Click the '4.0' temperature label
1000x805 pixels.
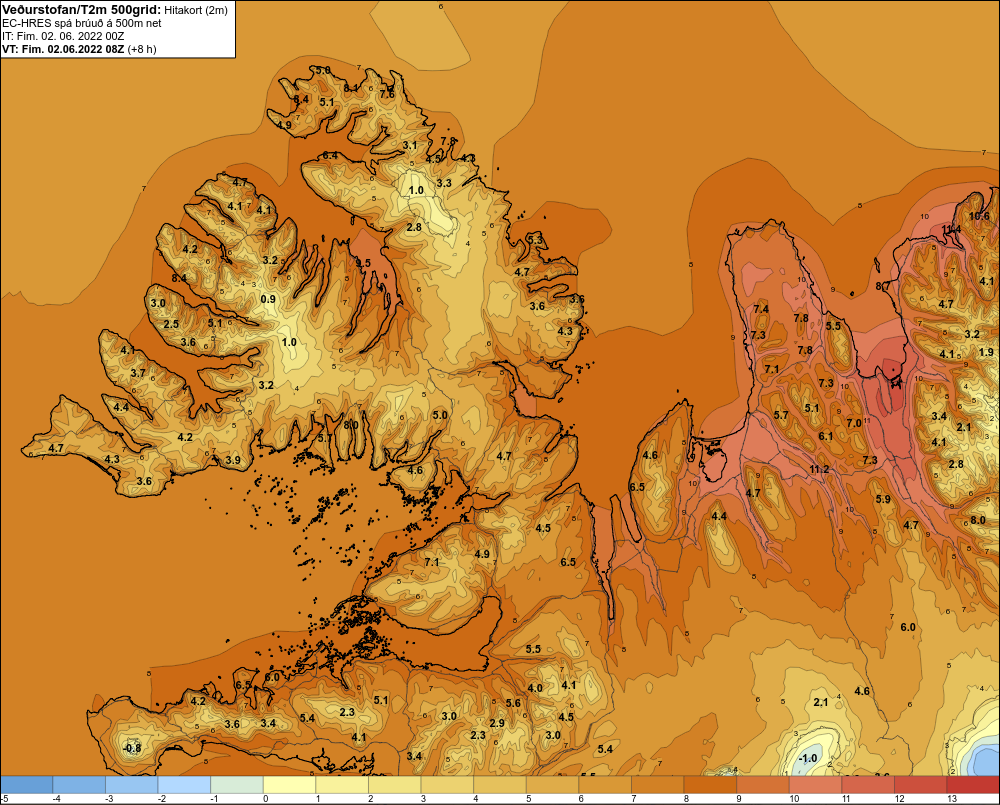tap(535, 688)
